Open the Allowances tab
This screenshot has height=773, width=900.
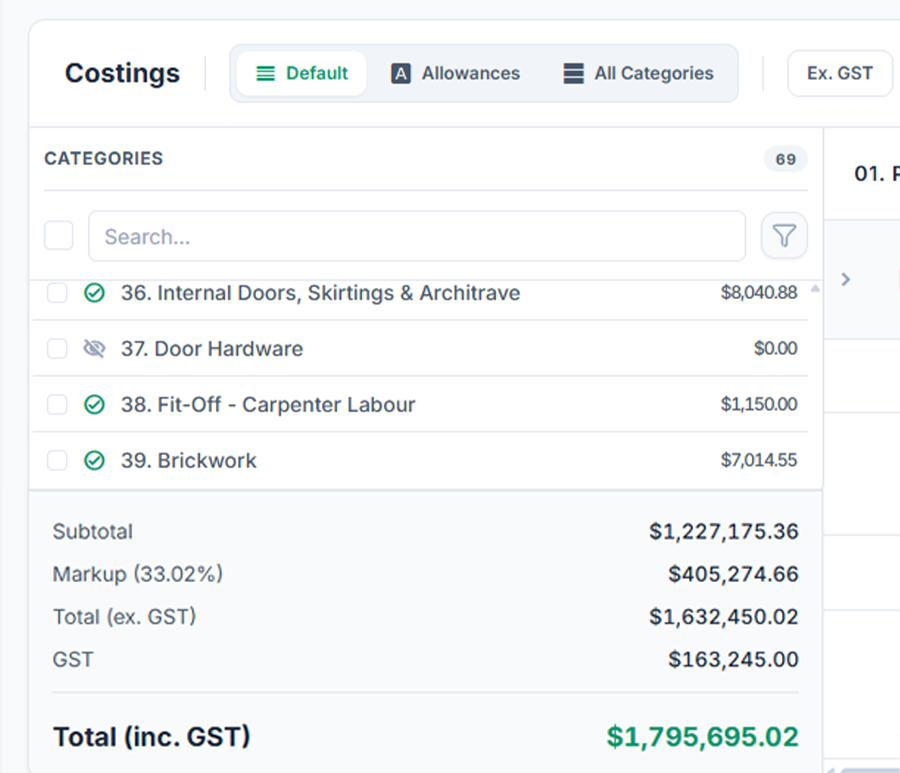(x=456, y=73)
